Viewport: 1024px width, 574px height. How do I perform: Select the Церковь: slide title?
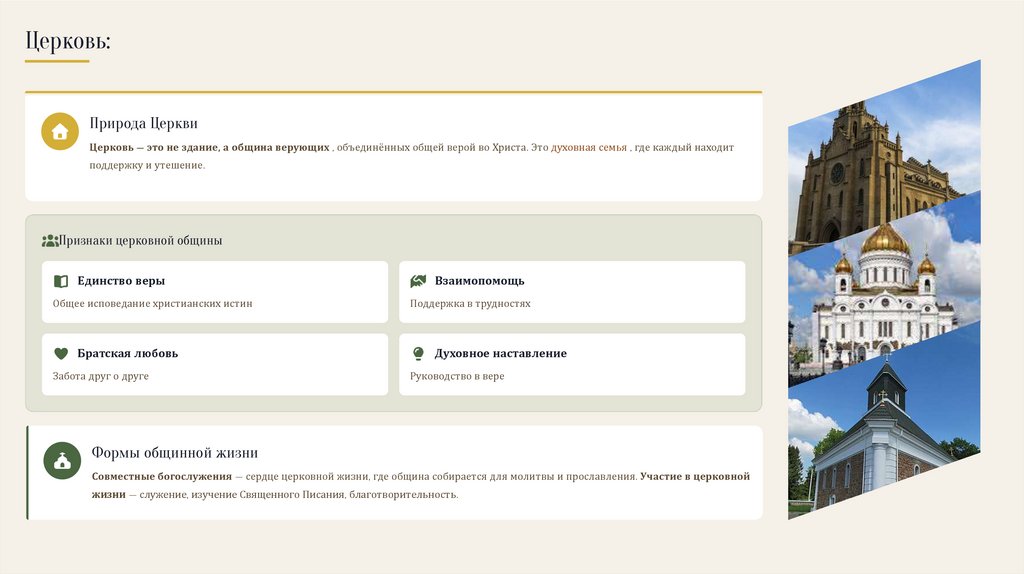pyautogui.click(x=68, y=40)
